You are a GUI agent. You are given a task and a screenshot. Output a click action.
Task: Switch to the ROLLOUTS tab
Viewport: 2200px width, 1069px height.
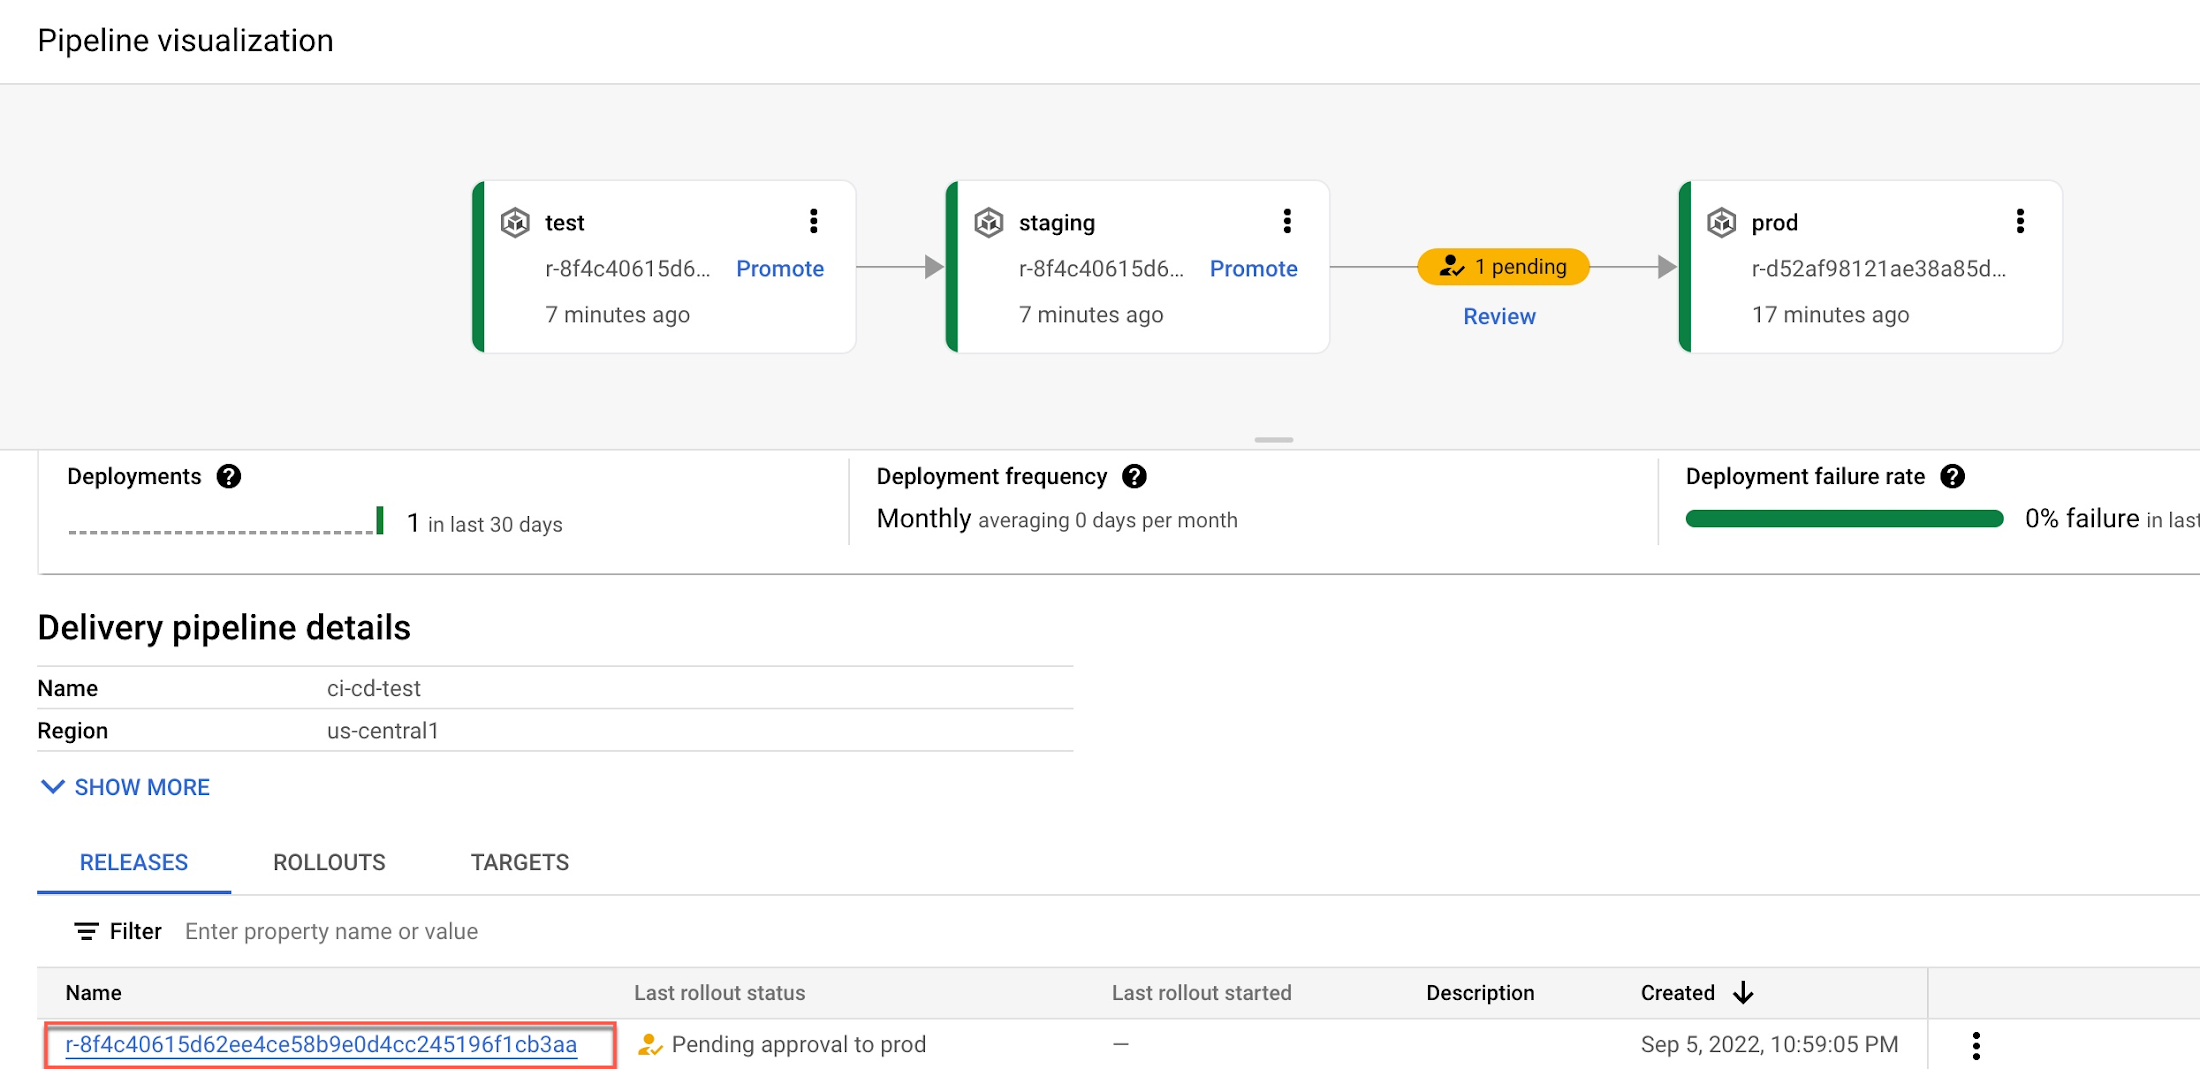tap(329, 862)
